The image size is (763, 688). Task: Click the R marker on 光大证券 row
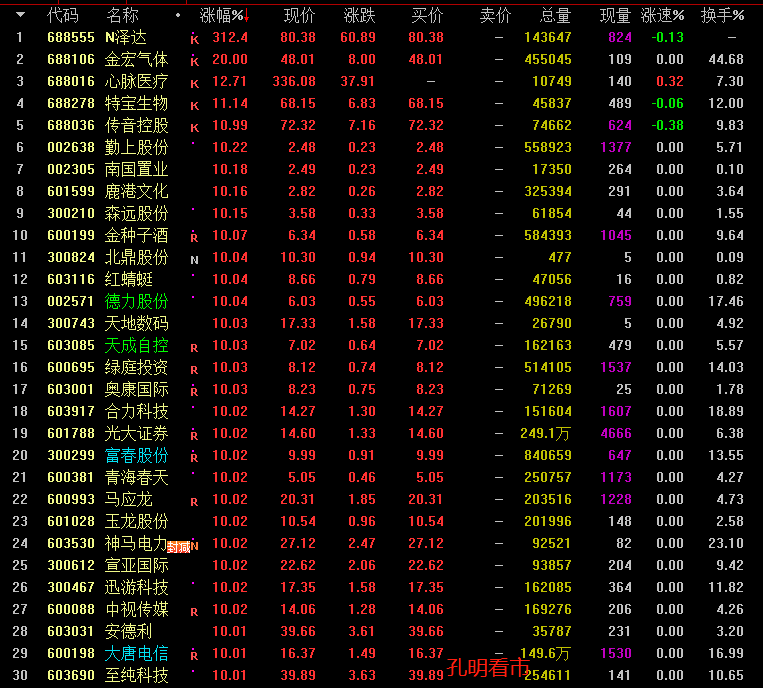(x=194, y=435)
